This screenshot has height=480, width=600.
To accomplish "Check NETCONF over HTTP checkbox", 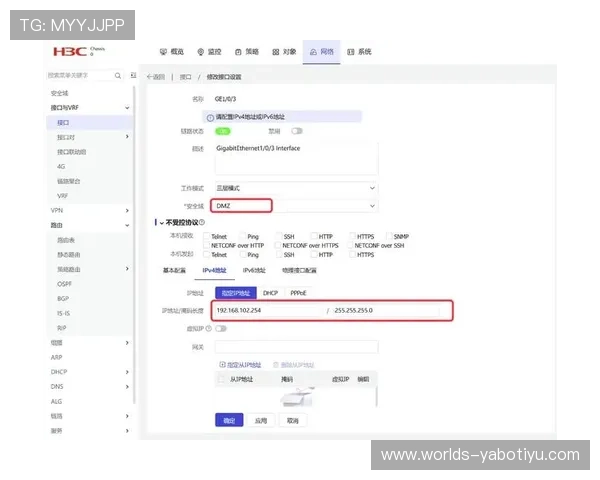I will coord(207,245).
